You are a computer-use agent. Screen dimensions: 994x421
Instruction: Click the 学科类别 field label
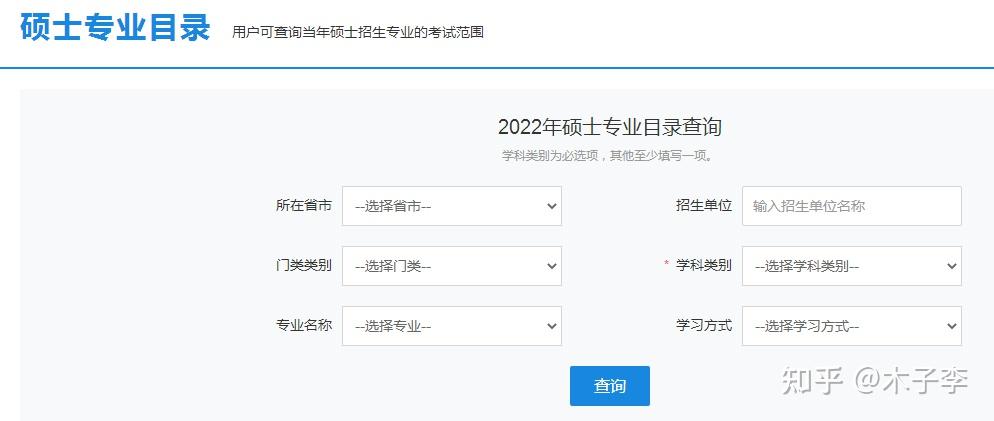tap(704, 266)
